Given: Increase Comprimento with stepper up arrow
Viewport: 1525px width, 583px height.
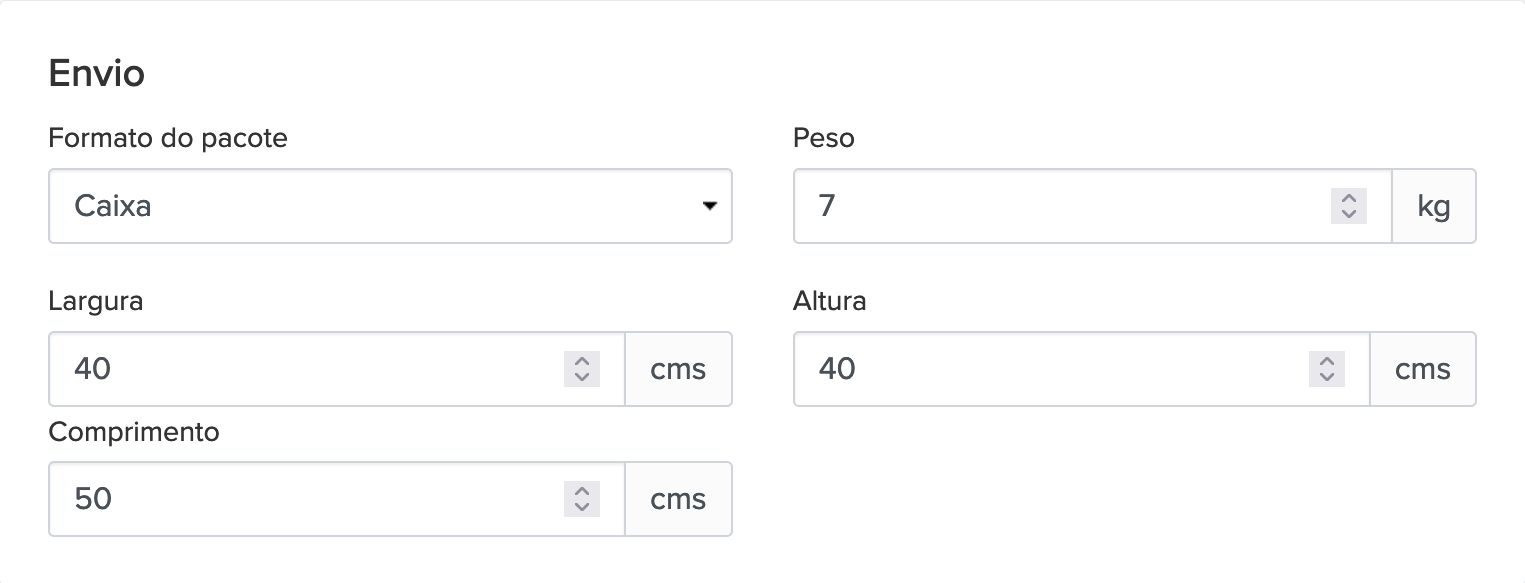Looking at the screenshot, I should point(582,491).
